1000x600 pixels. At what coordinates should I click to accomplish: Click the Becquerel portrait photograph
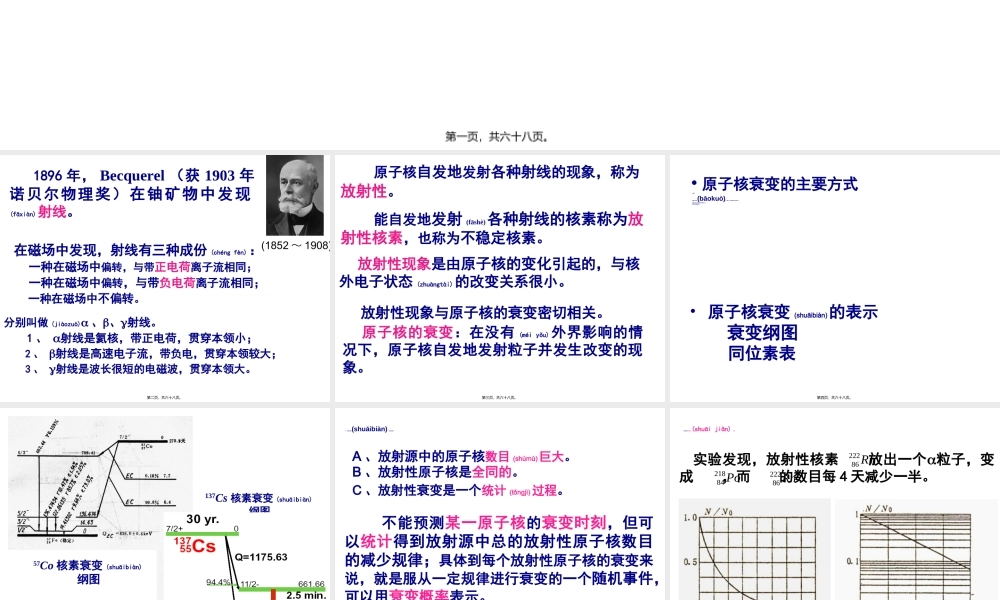(293, 193)
